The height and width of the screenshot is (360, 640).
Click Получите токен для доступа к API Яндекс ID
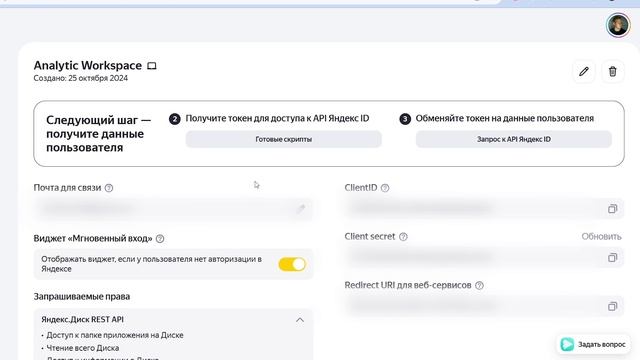pos(277,118)
